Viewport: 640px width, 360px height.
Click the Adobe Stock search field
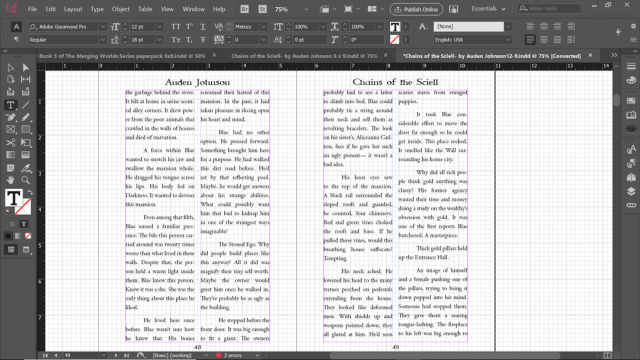(549, 9)
